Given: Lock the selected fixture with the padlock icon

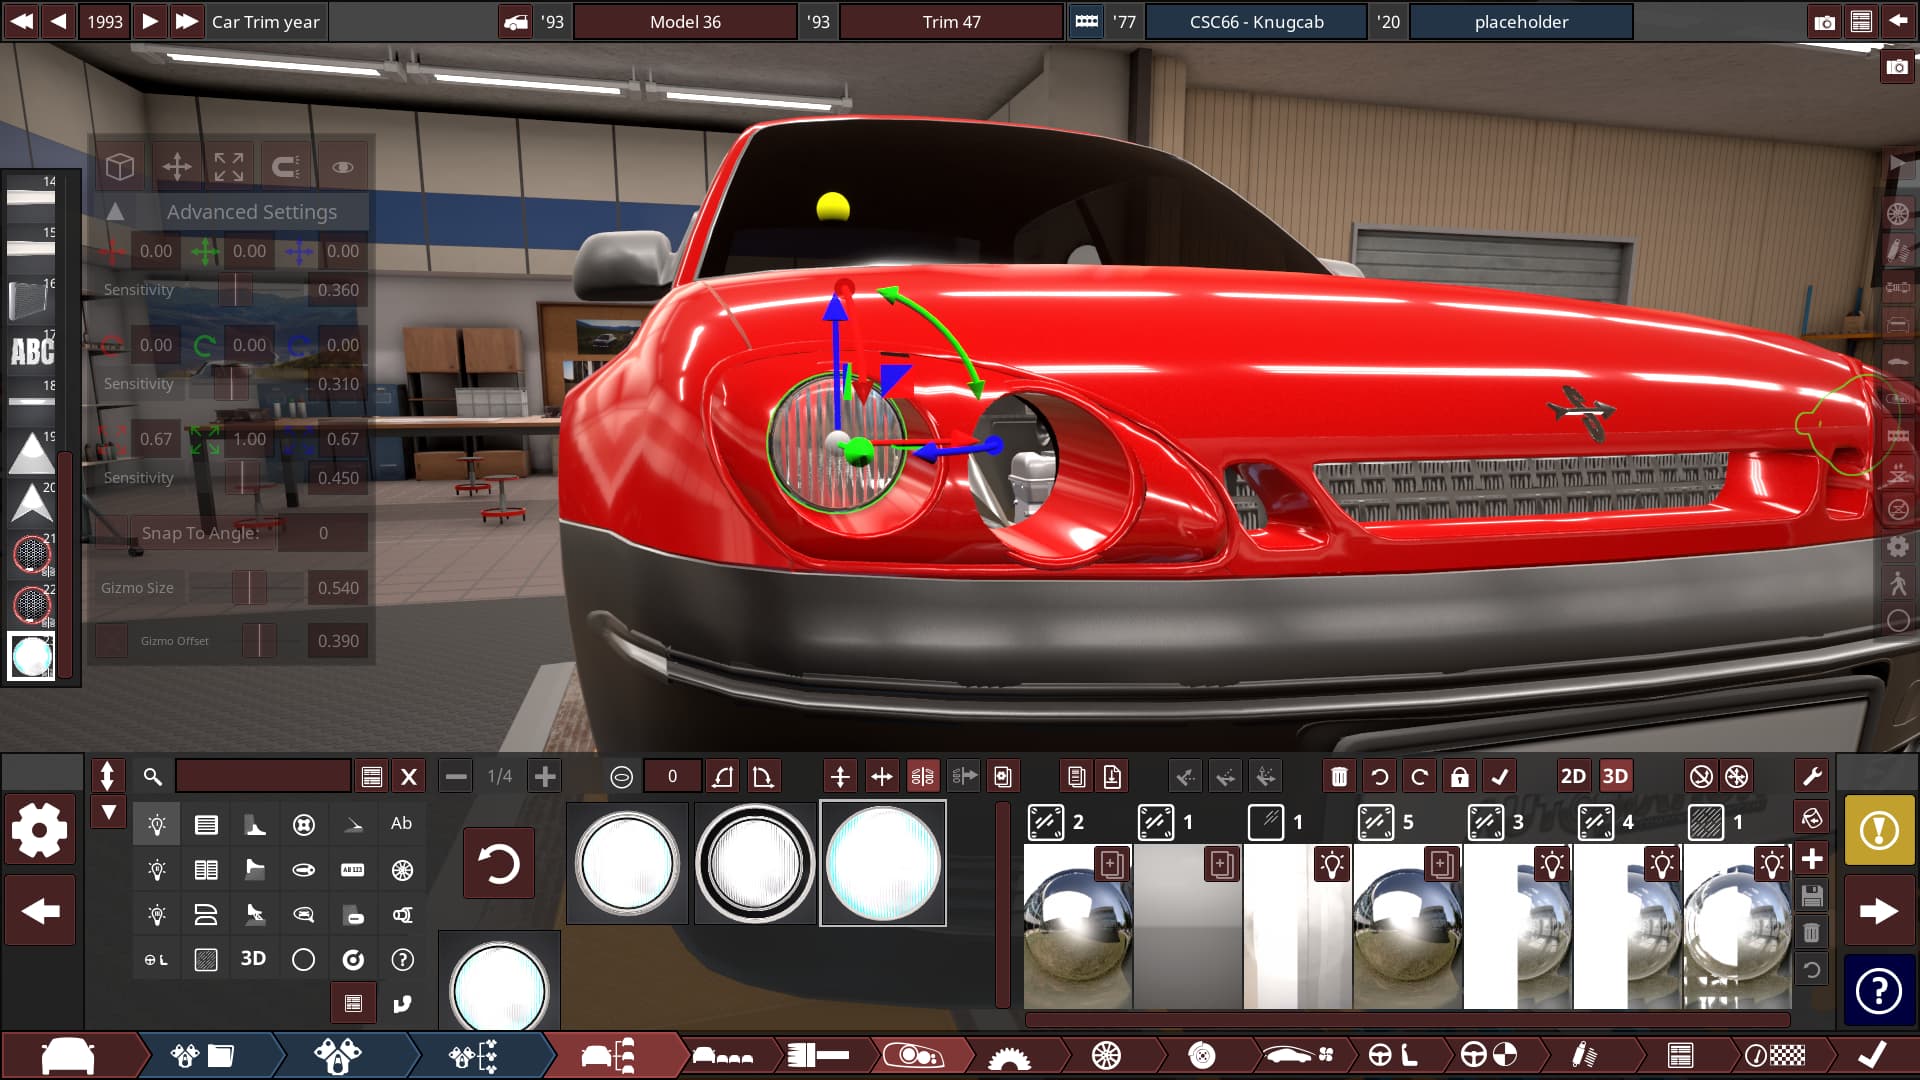Looking at the screenshot, I should click(x=1459, y=777).
